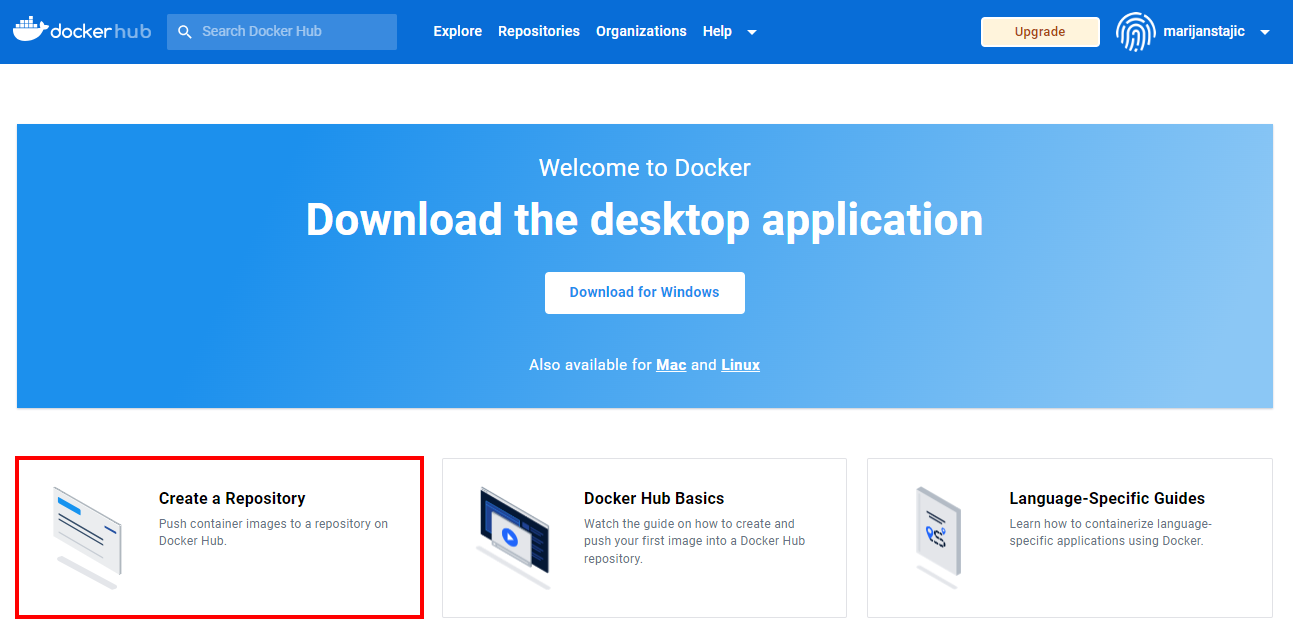Open the Docker Hub Basics heading

click(x=654, y=498)
